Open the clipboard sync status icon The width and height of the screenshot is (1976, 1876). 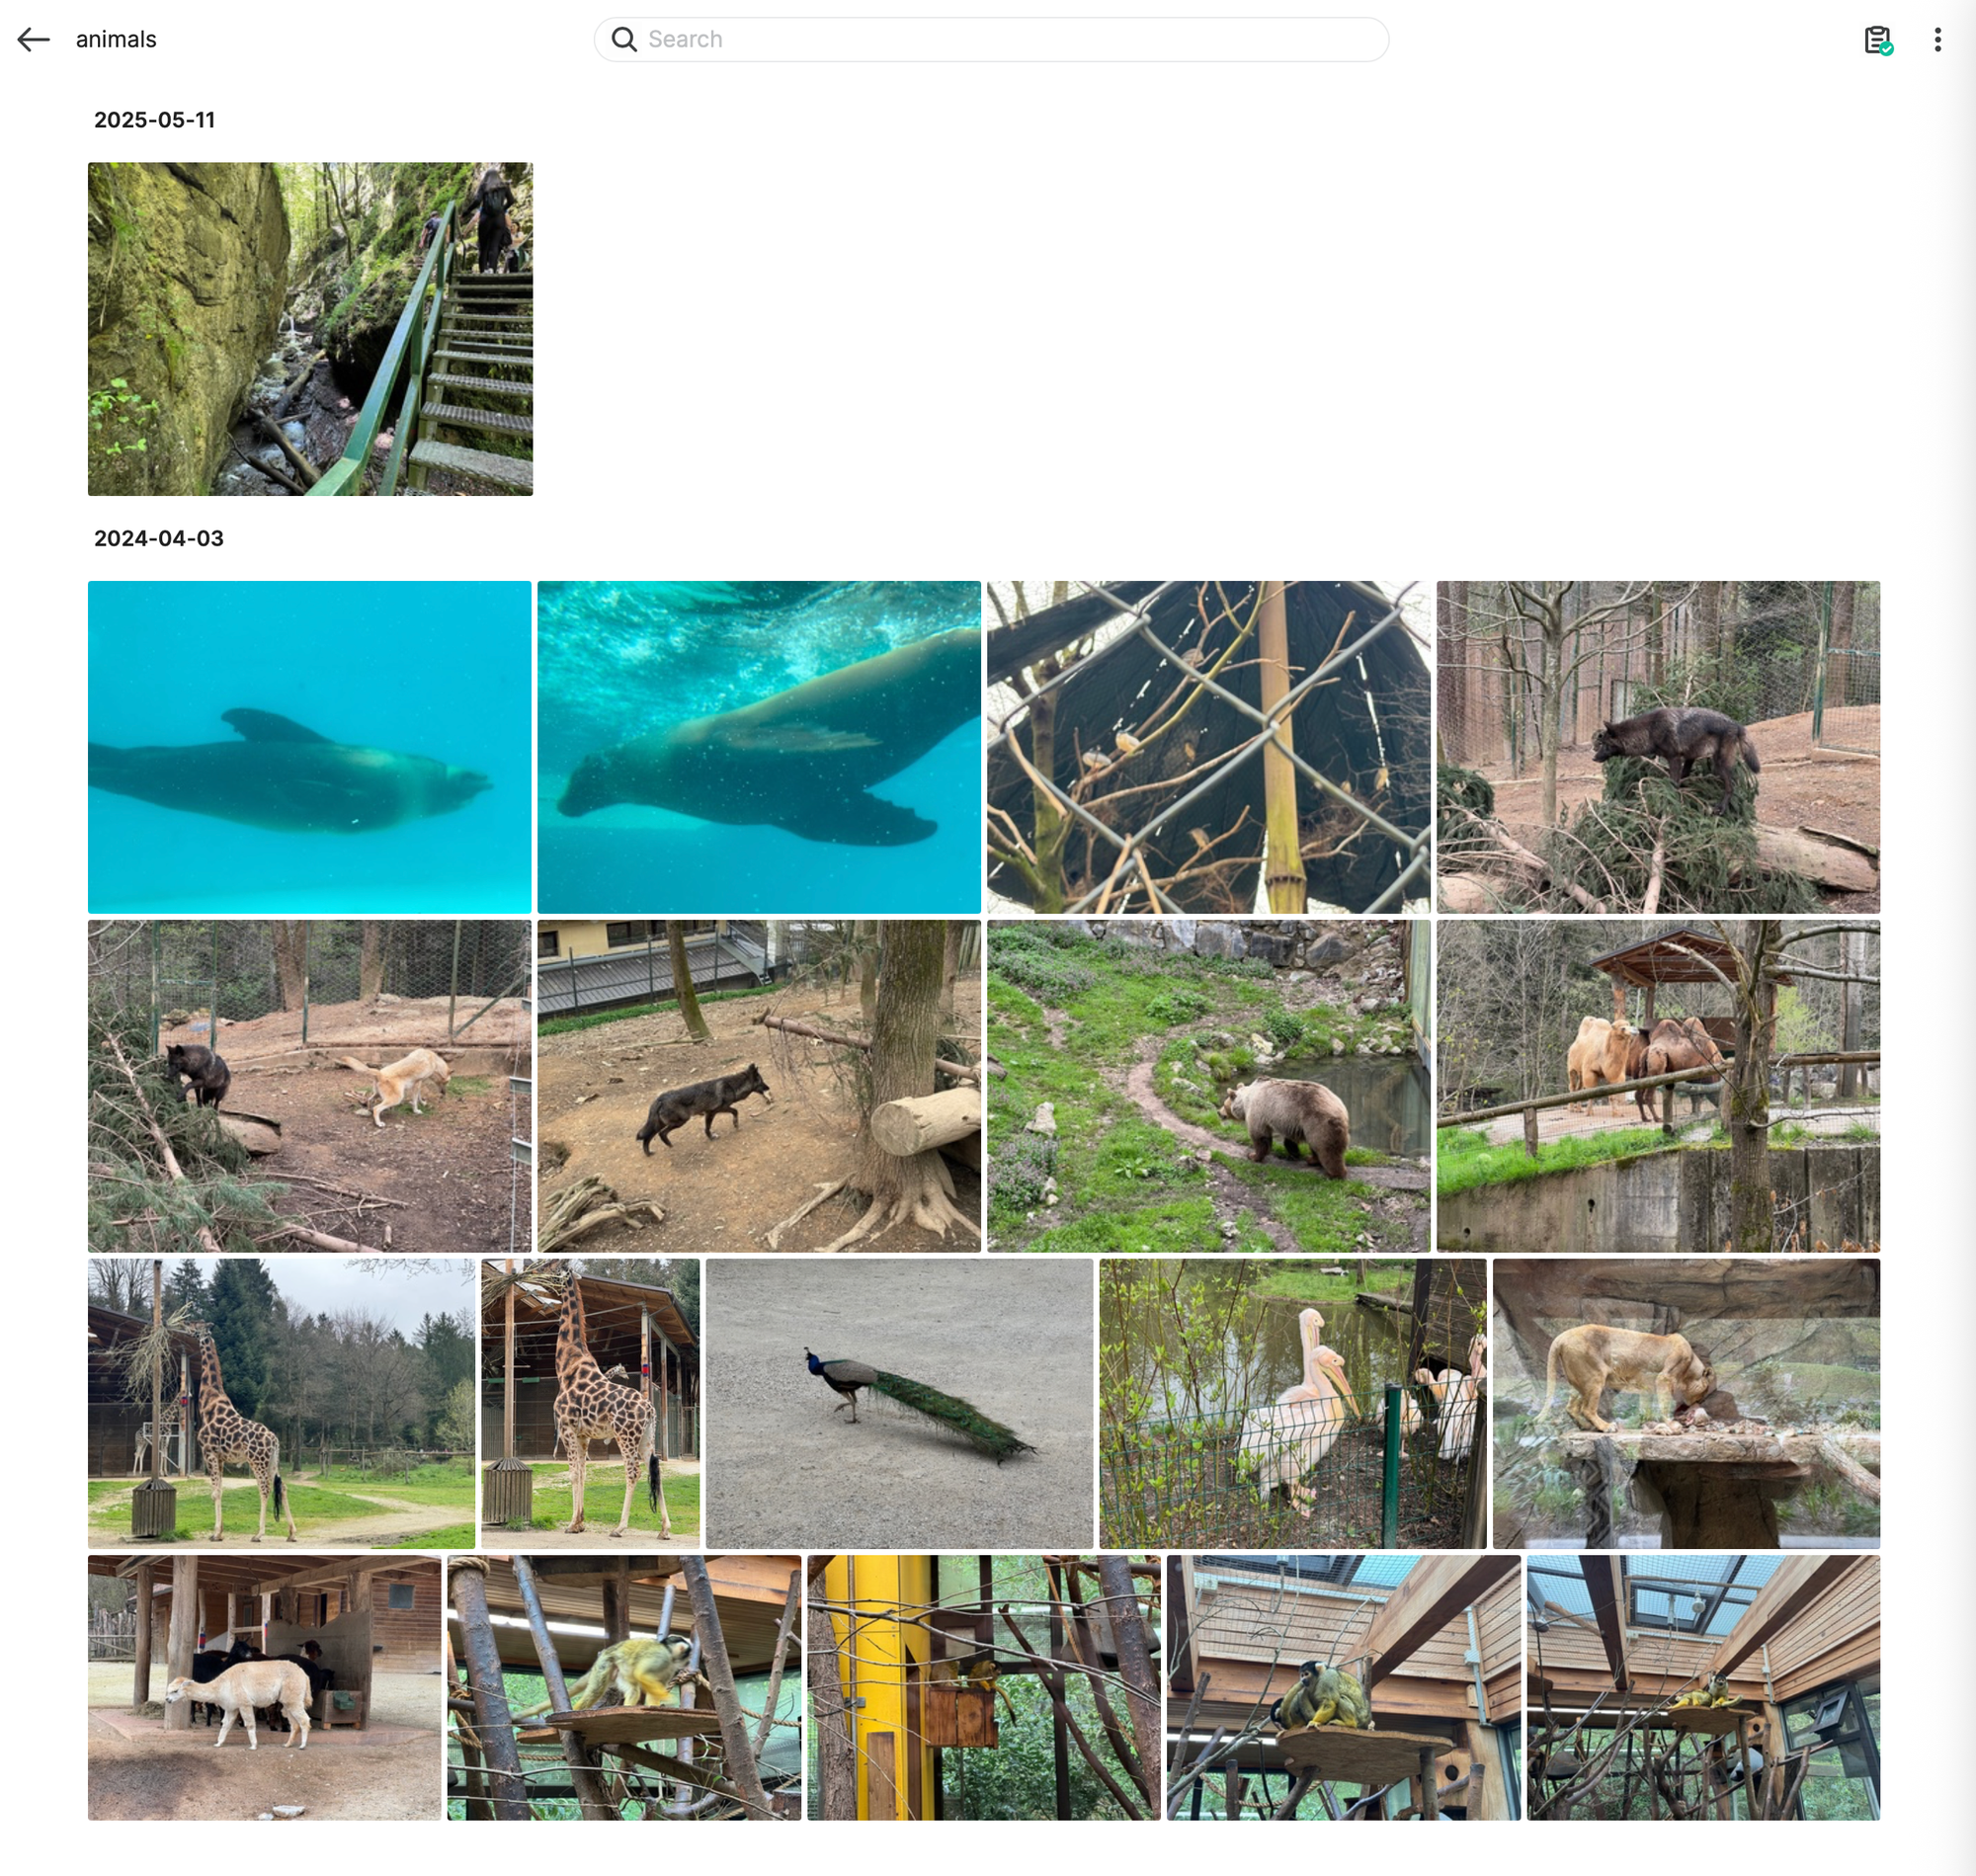click(x=1877, y=40)
